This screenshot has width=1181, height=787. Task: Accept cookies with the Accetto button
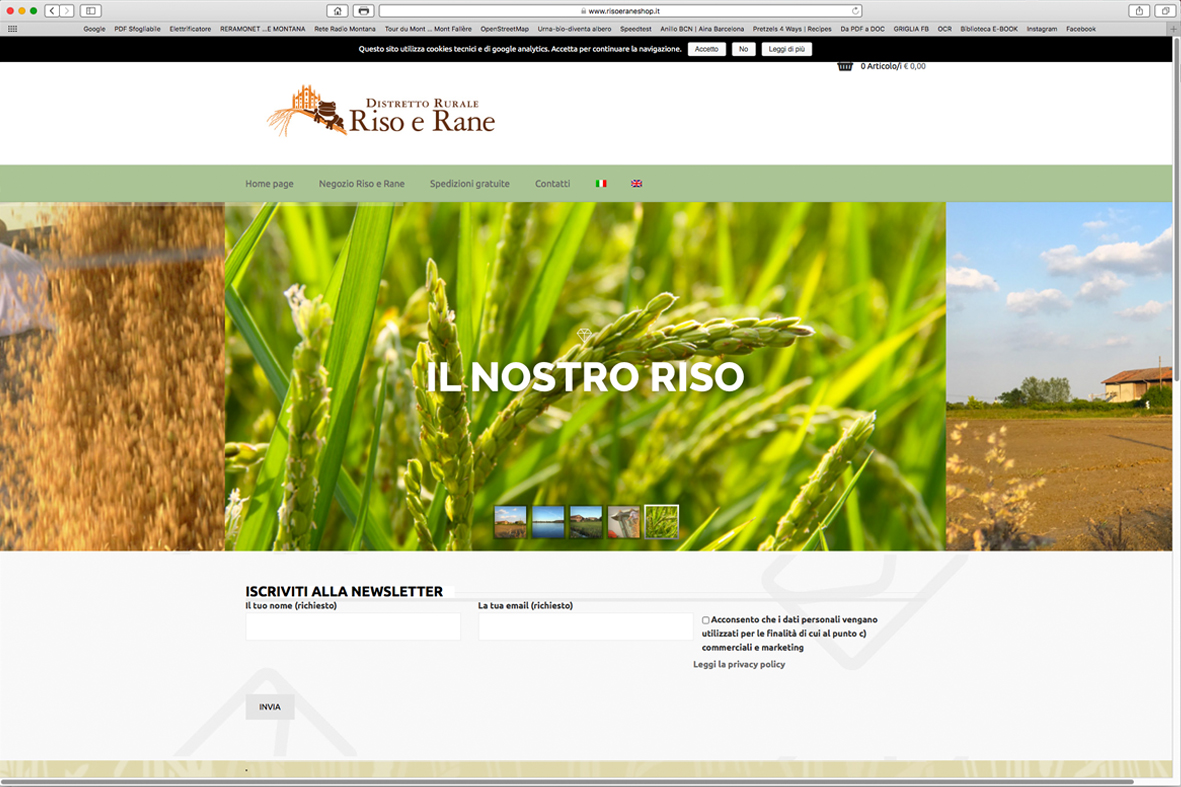tap(706, 49)
